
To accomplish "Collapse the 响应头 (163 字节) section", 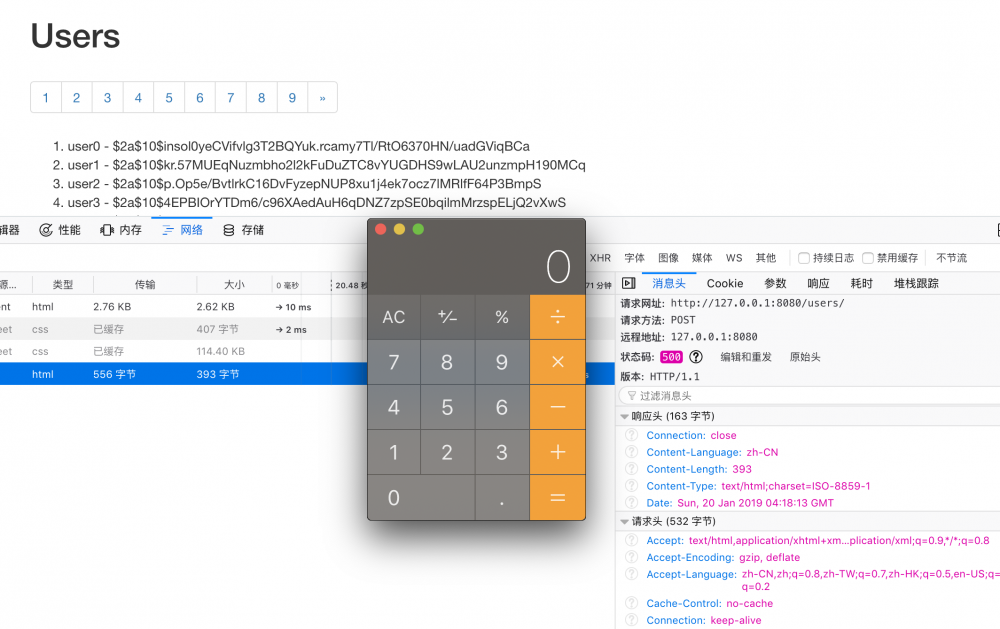I will [x=625, y=415].
